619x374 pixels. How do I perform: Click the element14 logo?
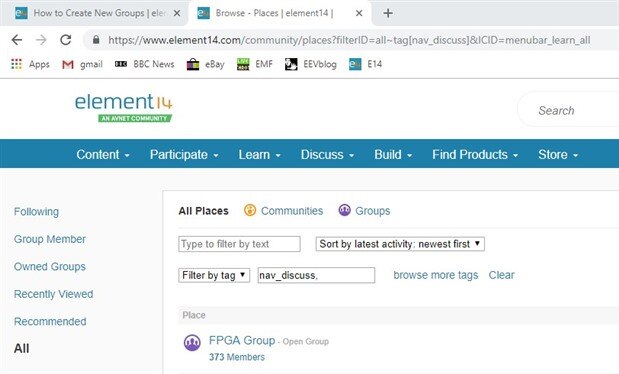[124, 107]
